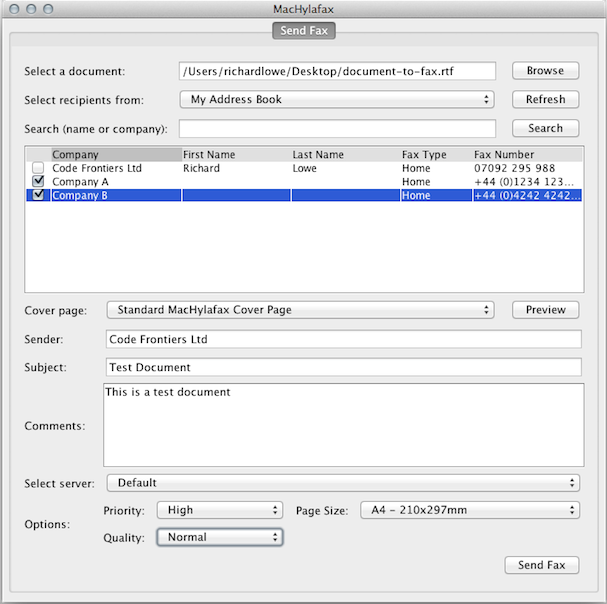Sort by the Company column header

tap(116, 154)
